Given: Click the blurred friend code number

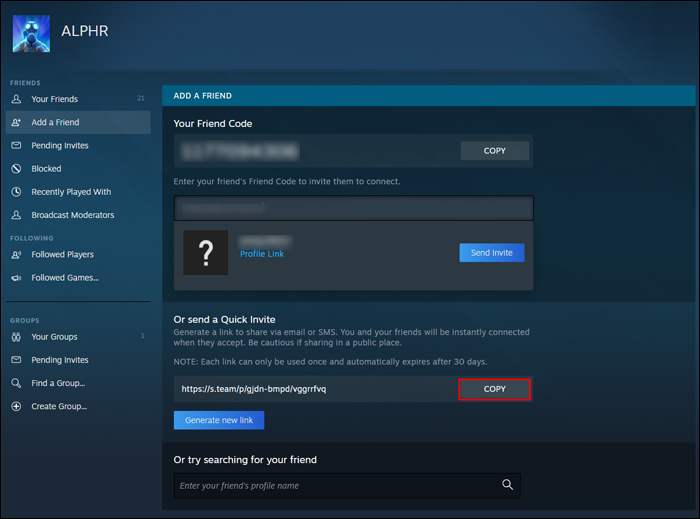Looking at the screenshot, I should point(240,151).
